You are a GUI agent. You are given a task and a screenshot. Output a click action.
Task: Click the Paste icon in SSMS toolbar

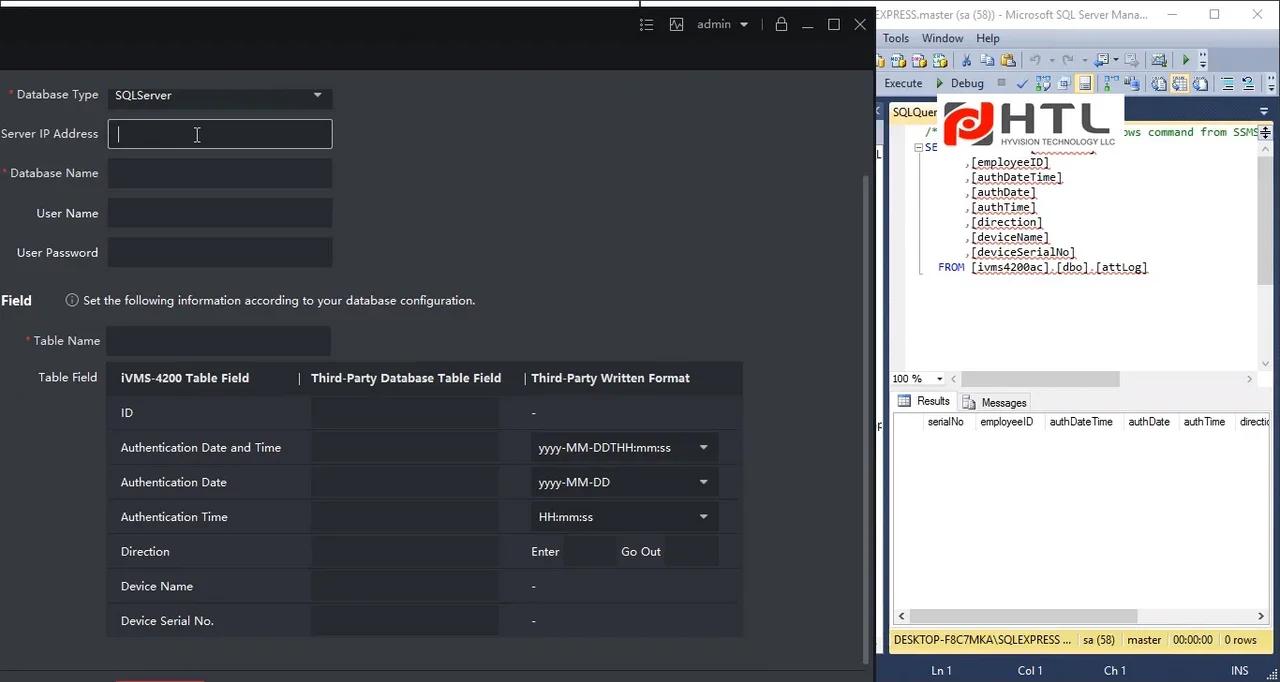tap(1006, 60)
